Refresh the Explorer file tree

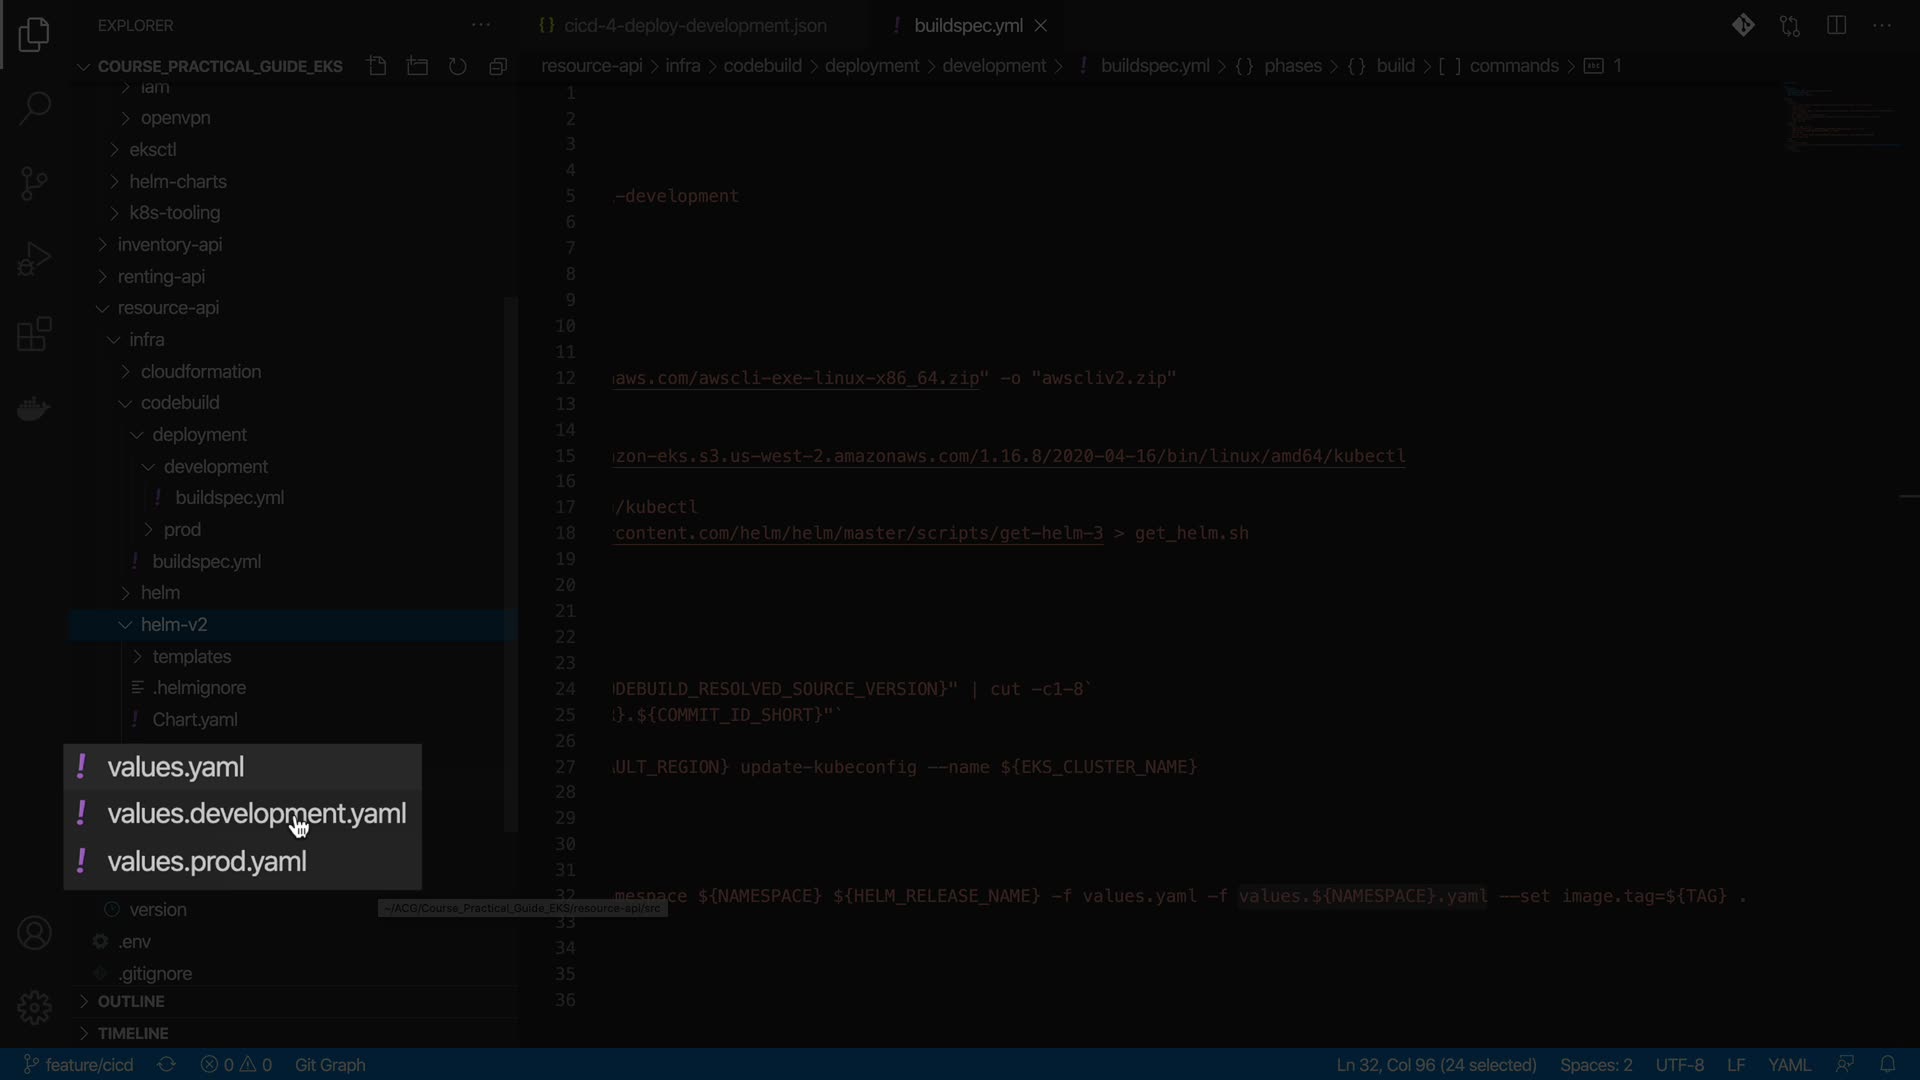tap(457, 66)
